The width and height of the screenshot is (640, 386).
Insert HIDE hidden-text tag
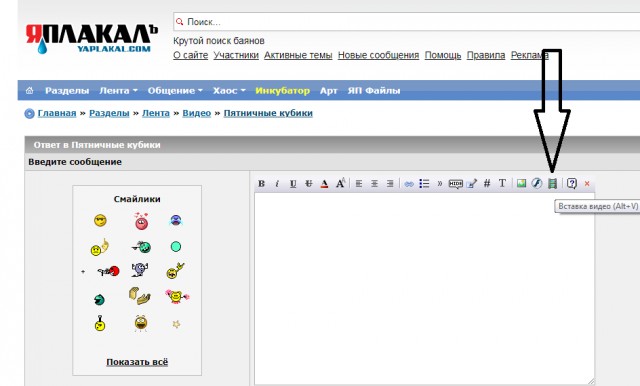pos(456,184)
